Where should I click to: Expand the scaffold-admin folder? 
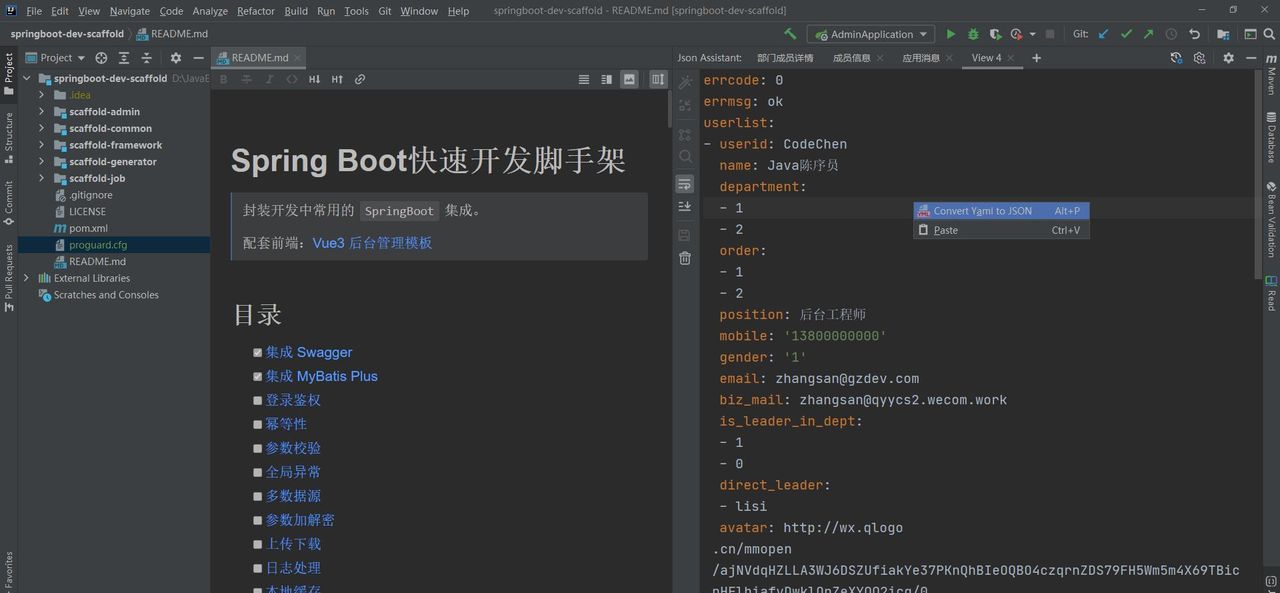tap(41, 111)
